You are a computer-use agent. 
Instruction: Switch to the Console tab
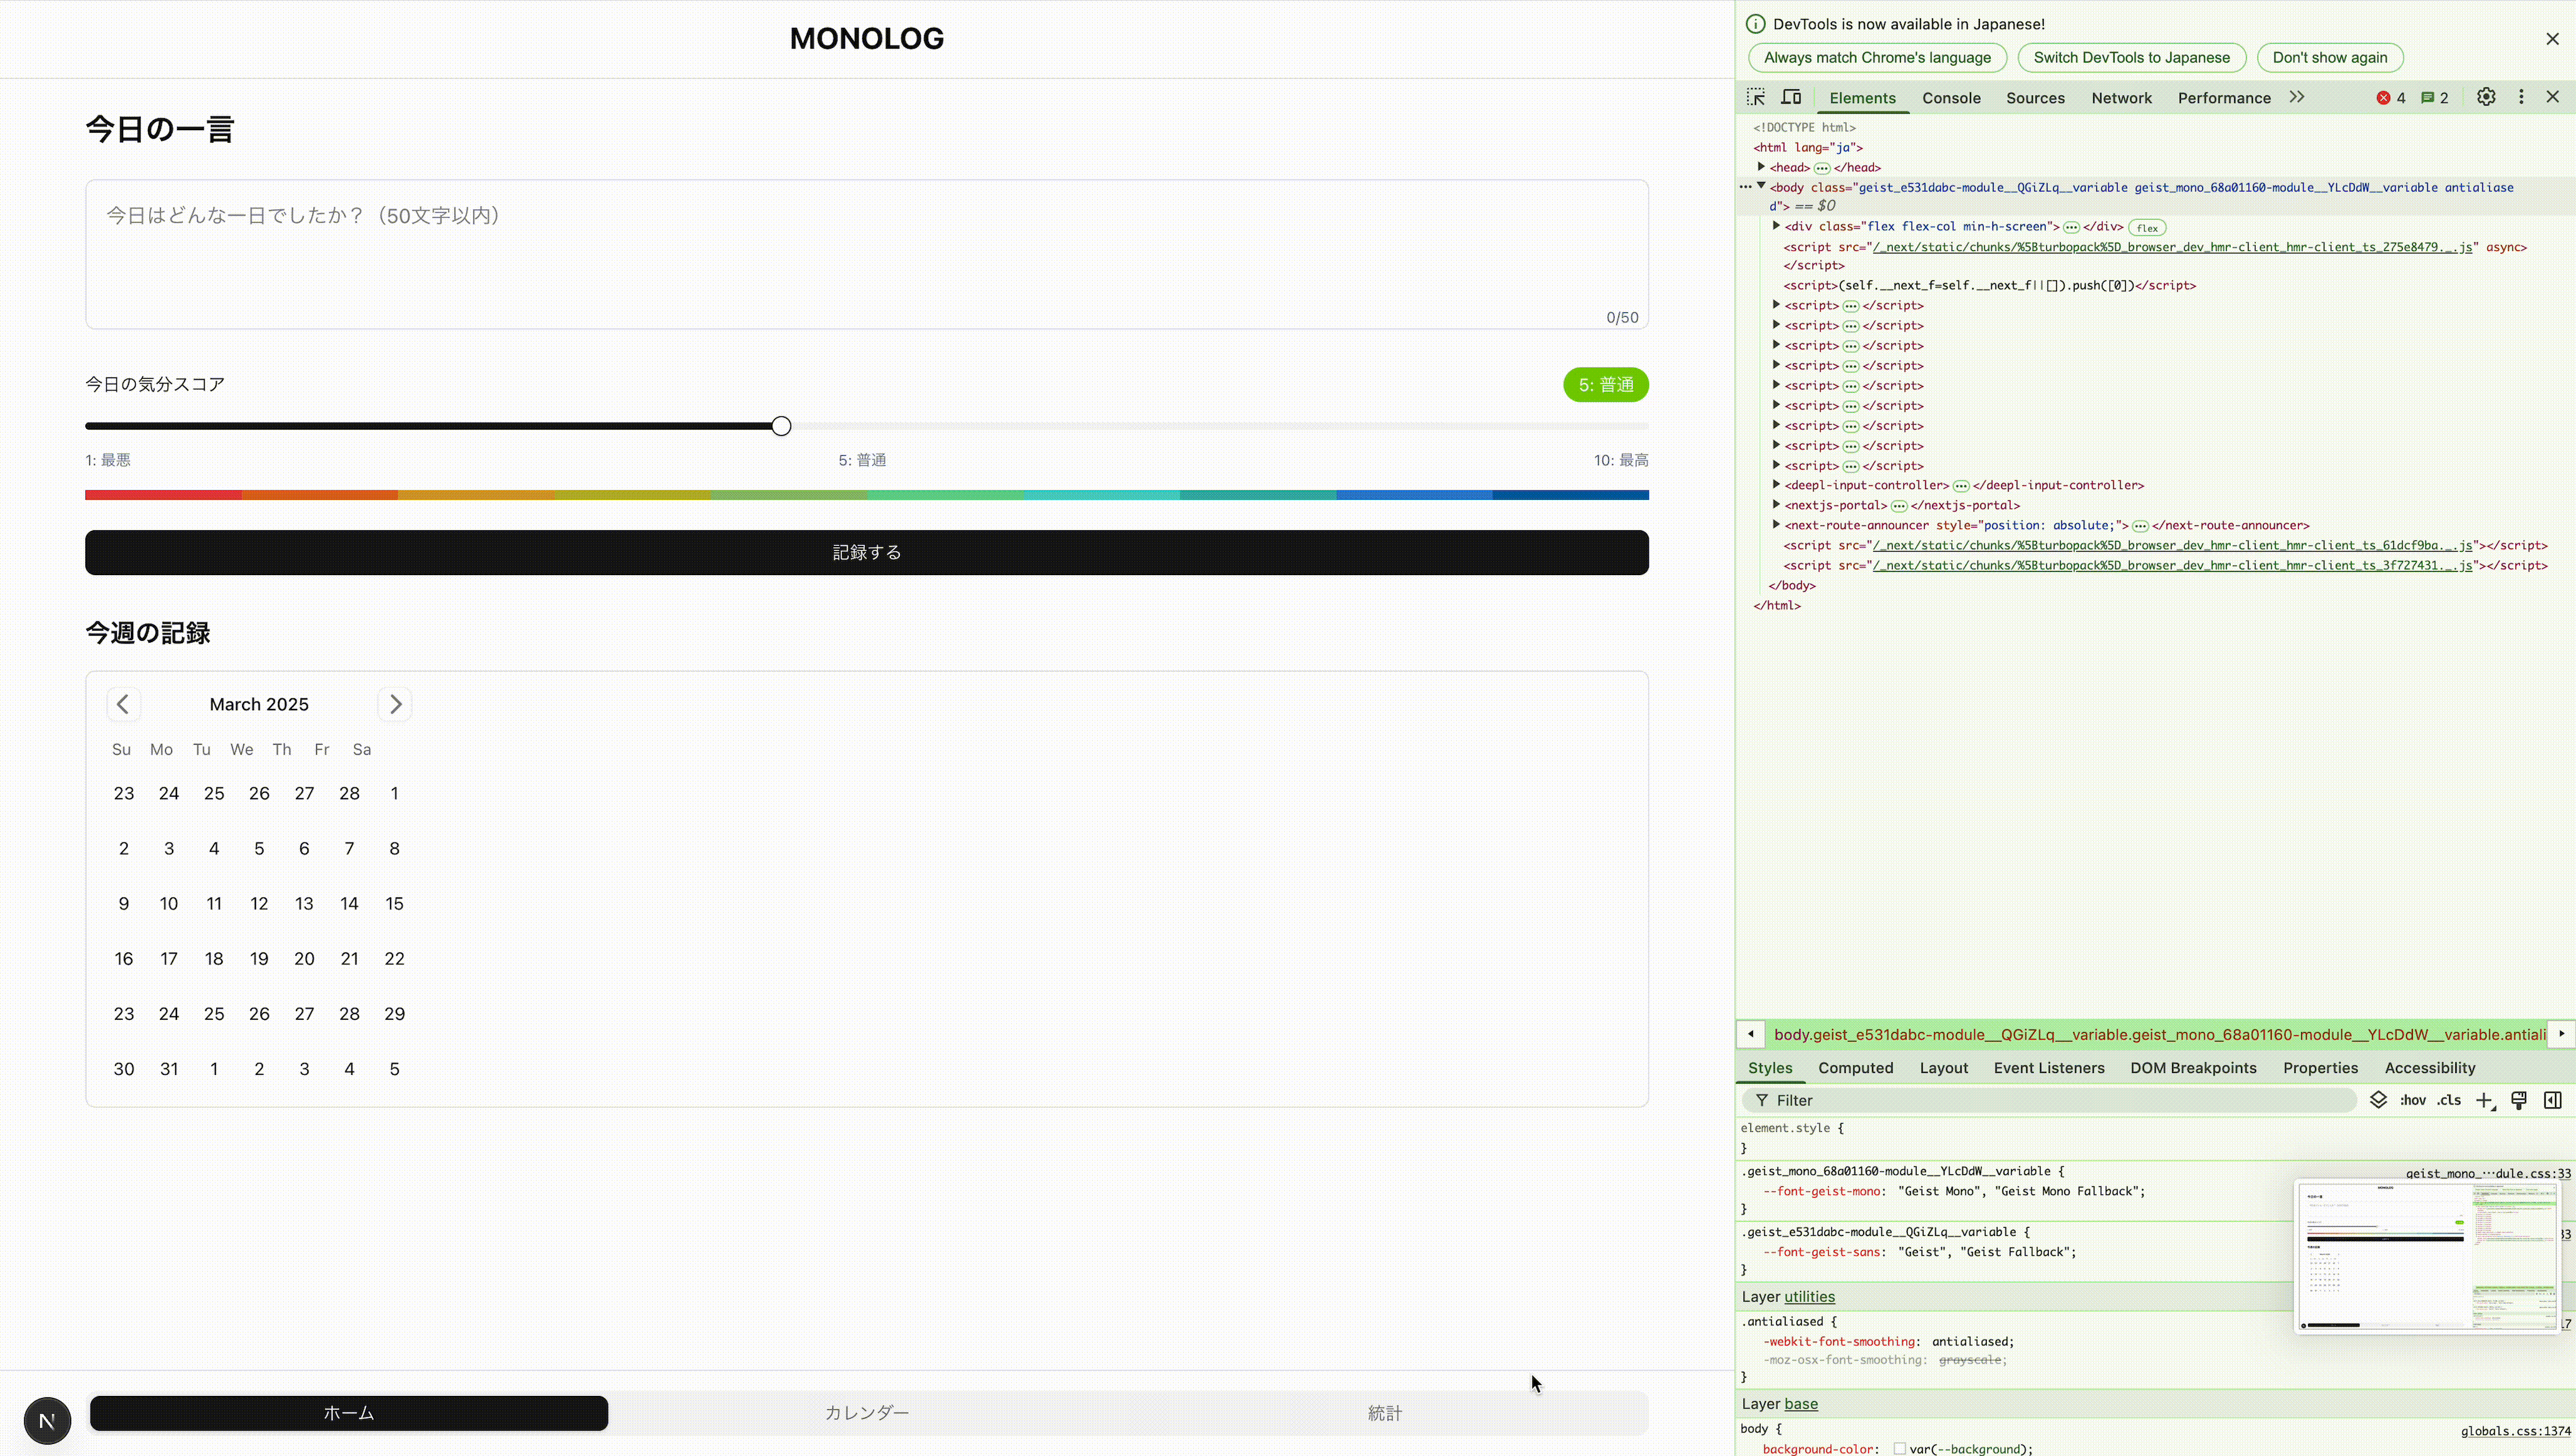[1951, 98]
